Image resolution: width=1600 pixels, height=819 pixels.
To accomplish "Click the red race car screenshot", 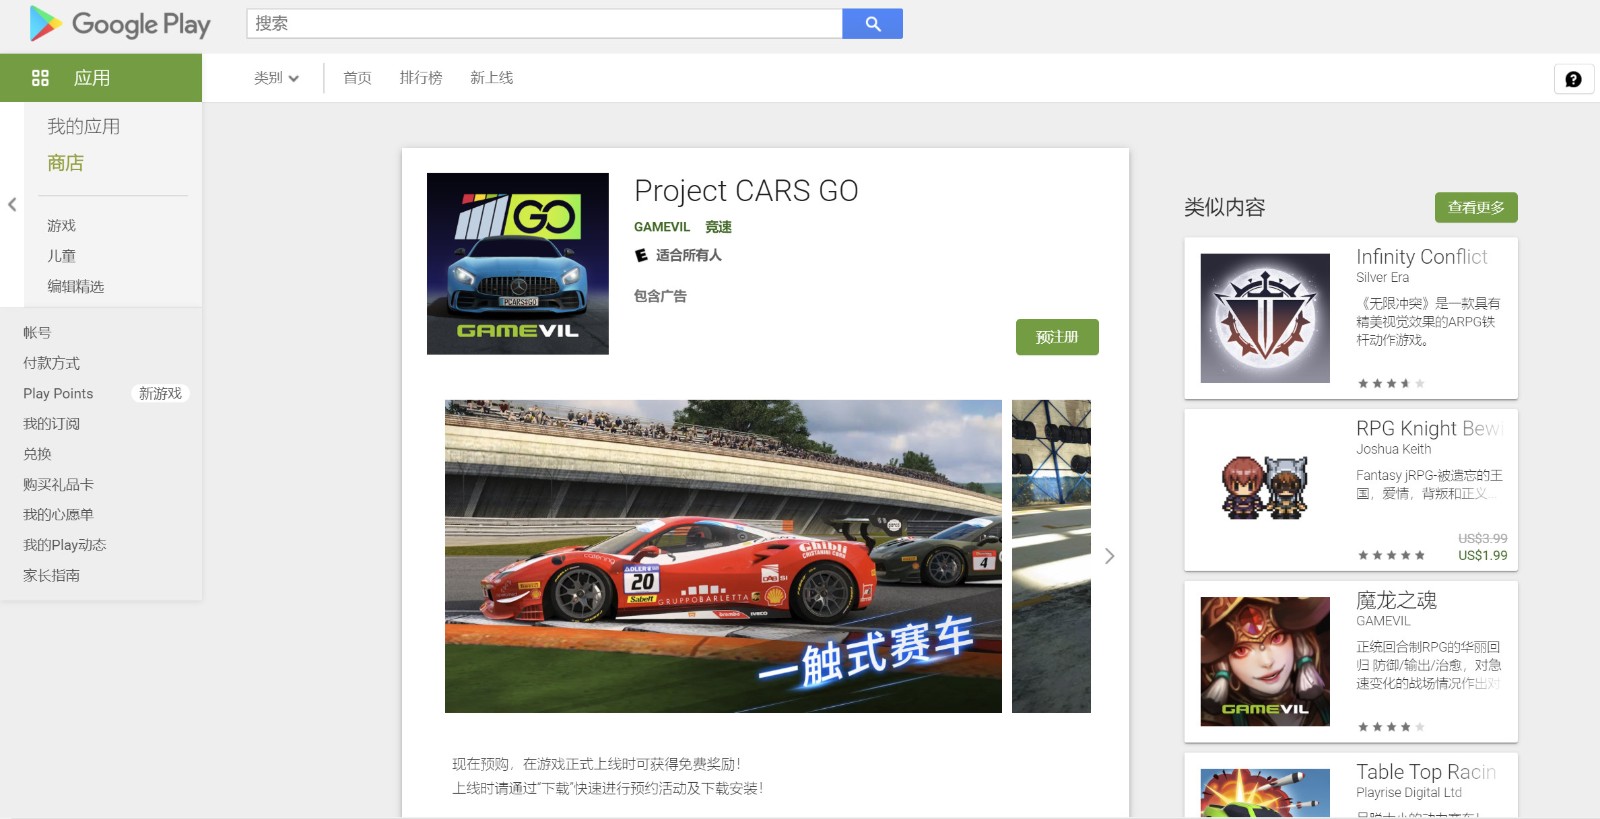I will pos(723,556).
